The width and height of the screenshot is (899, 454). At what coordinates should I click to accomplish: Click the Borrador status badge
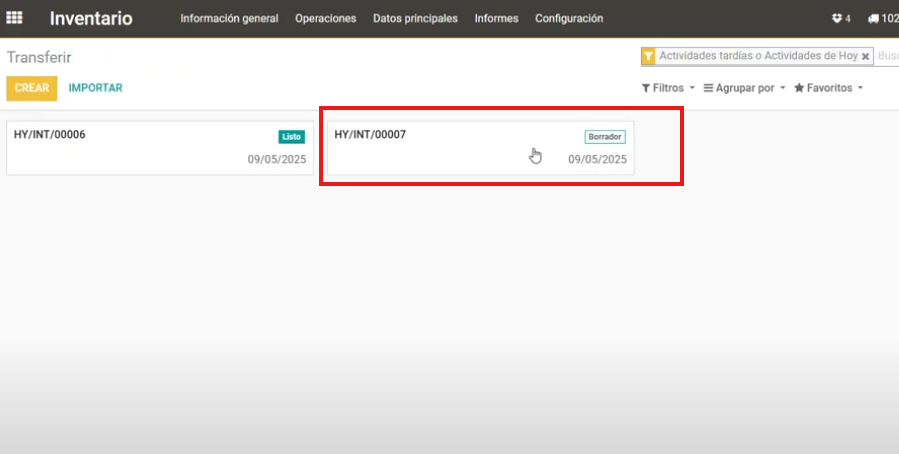(605, 136)
